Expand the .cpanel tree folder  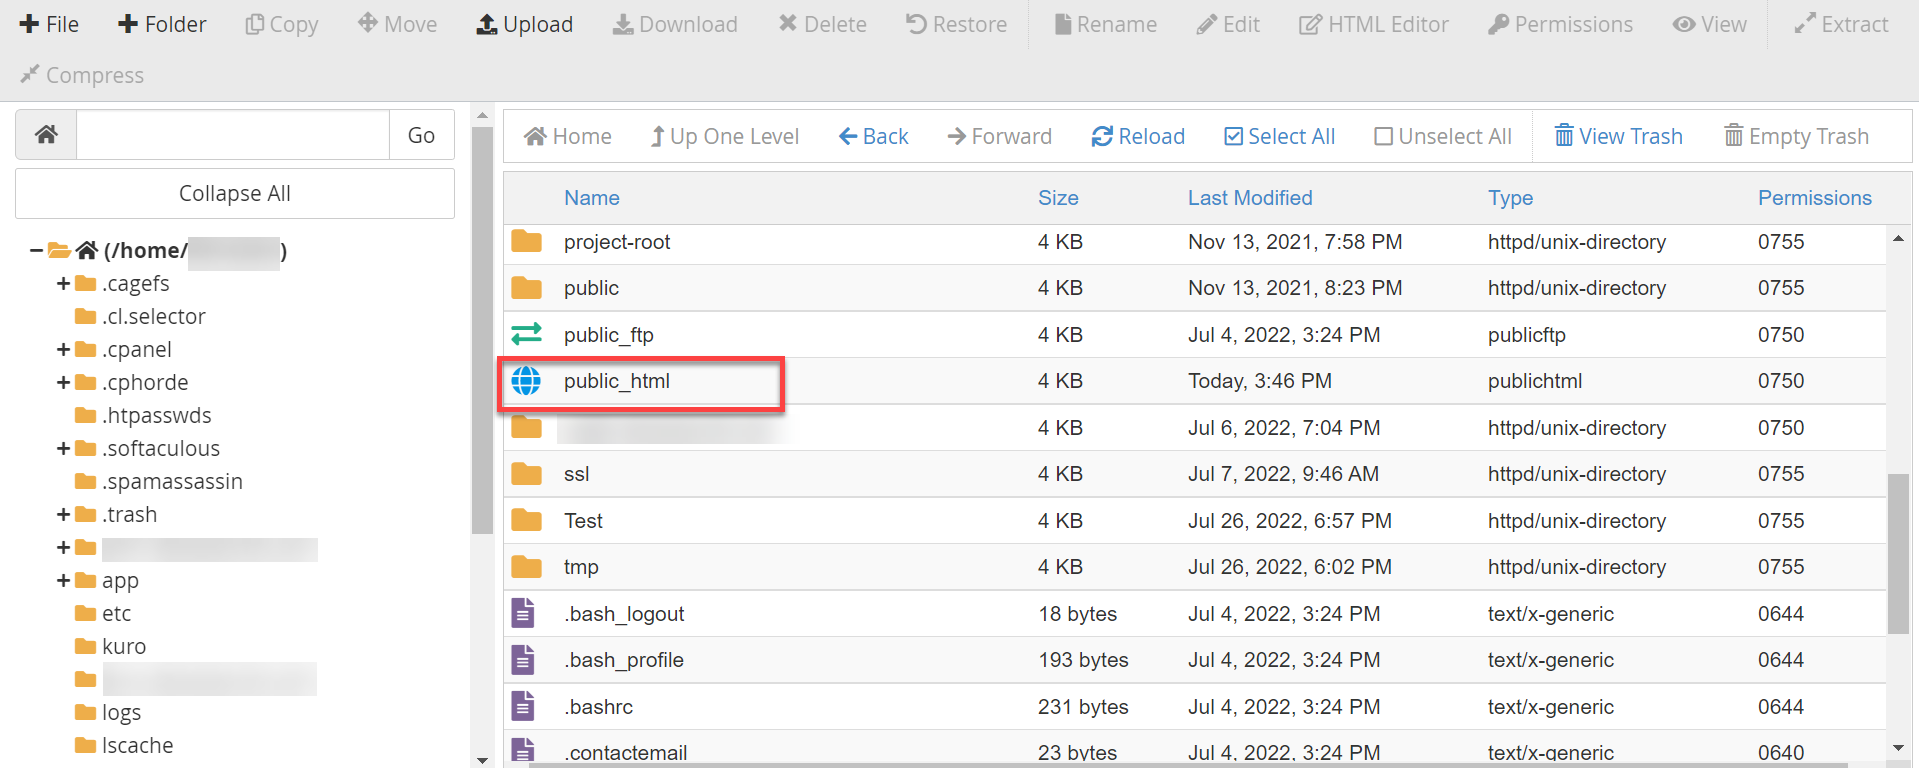point(63,349)
